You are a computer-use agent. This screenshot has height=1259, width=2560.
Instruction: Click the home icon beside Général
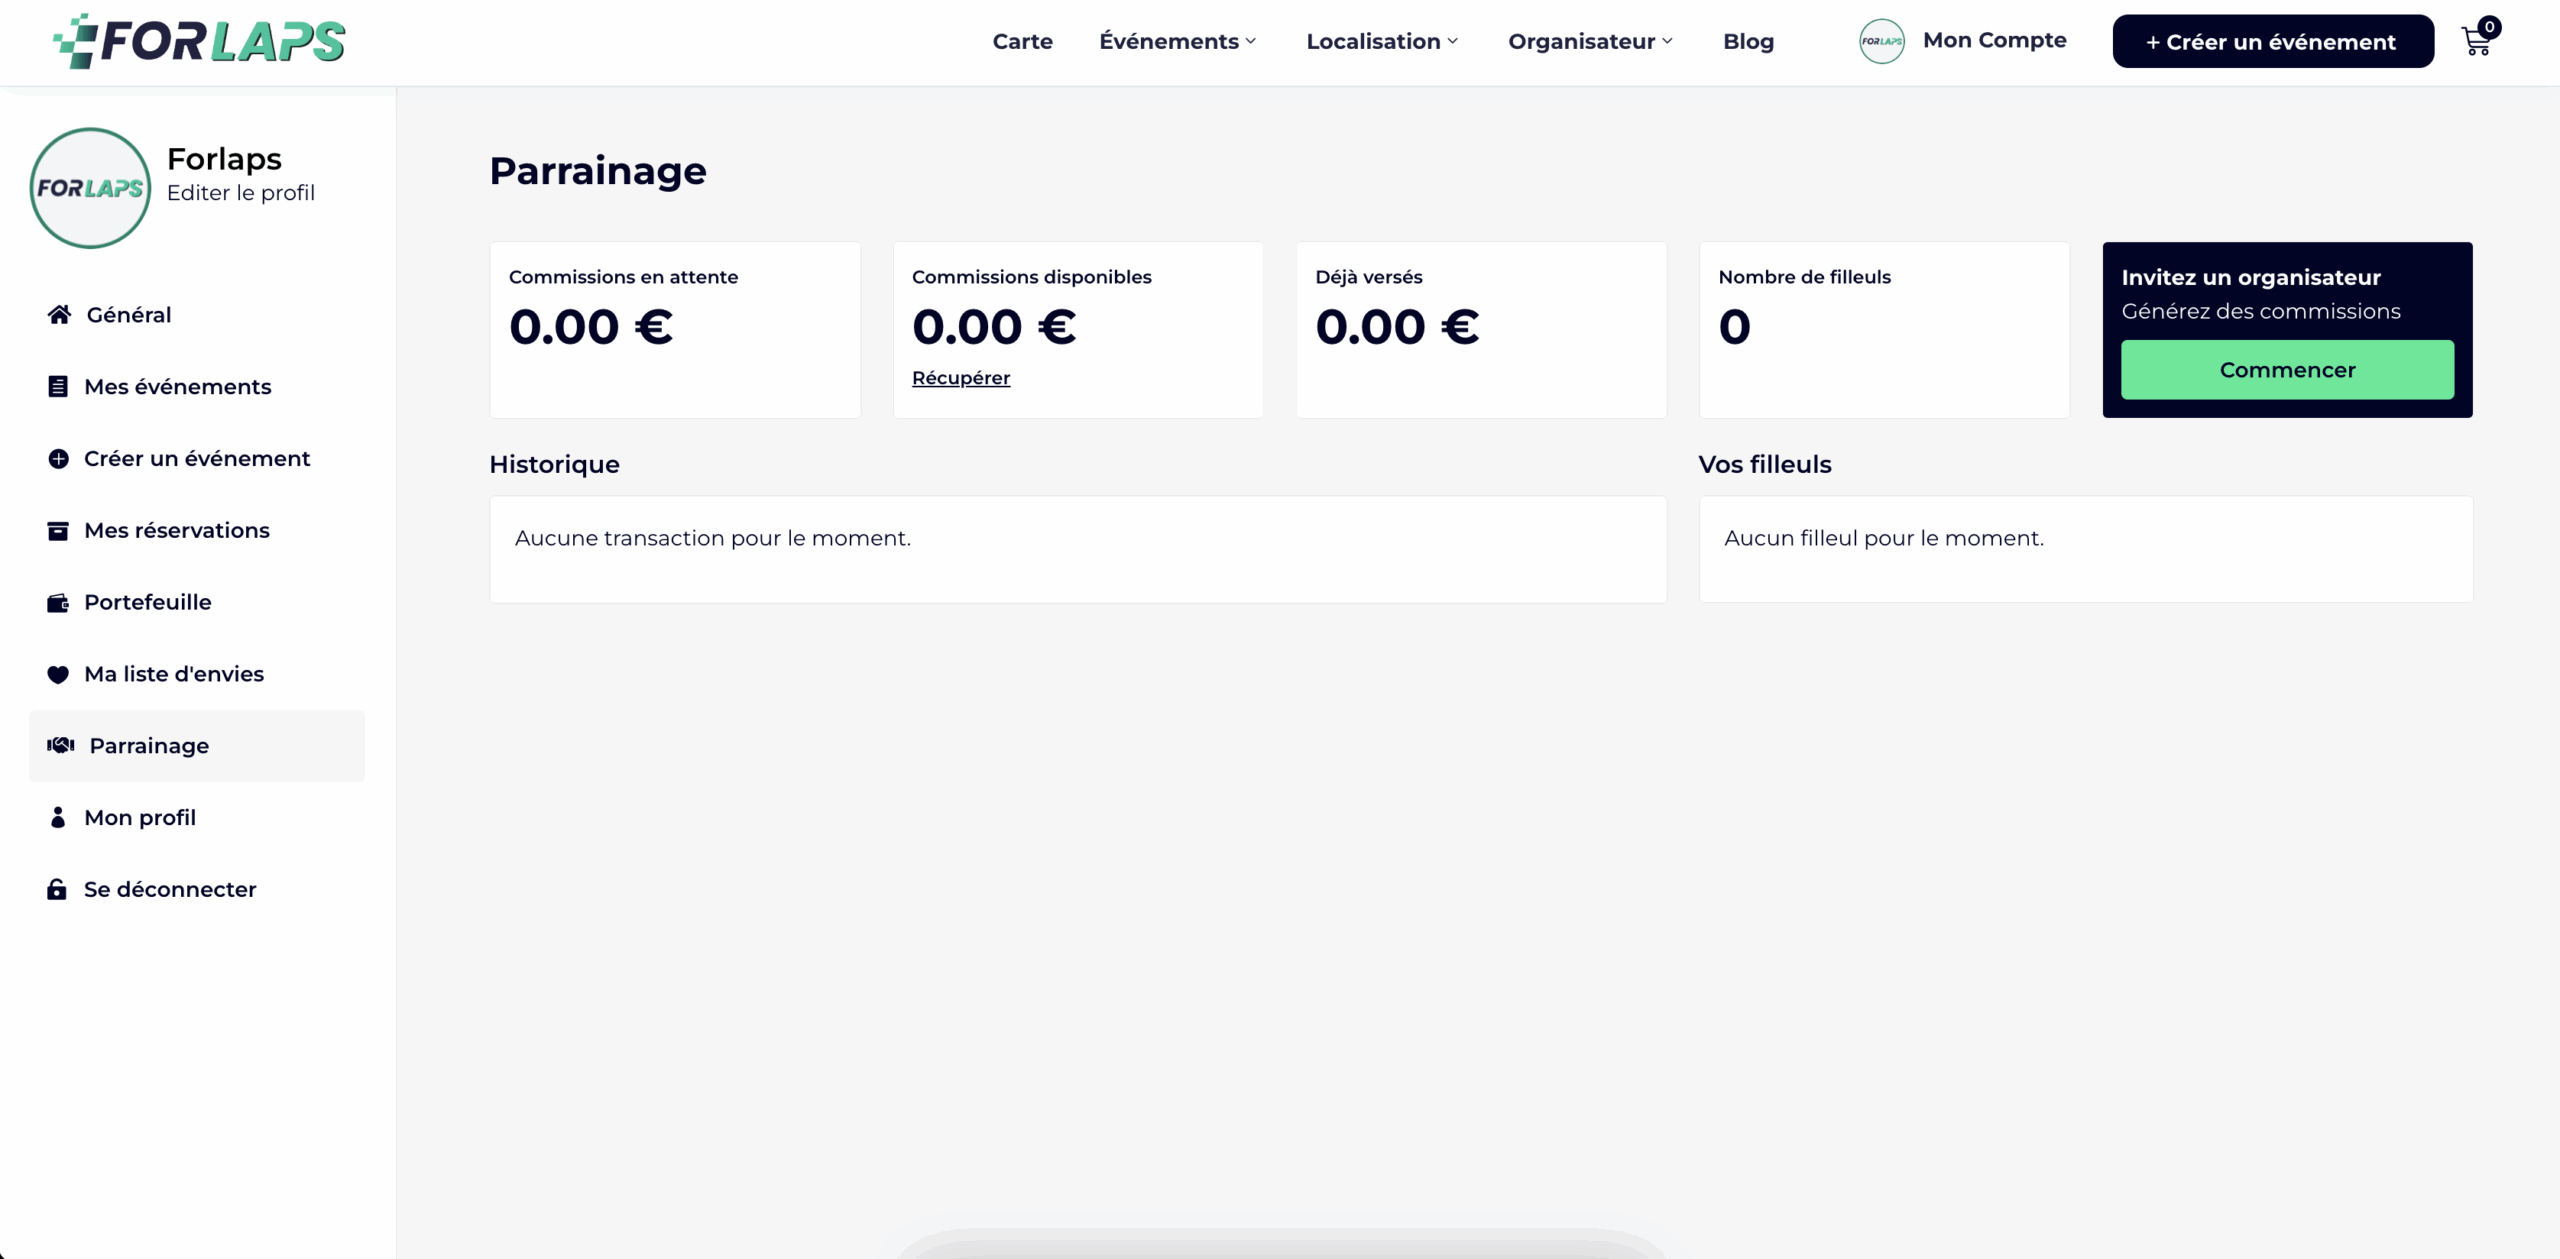point(59,315)
